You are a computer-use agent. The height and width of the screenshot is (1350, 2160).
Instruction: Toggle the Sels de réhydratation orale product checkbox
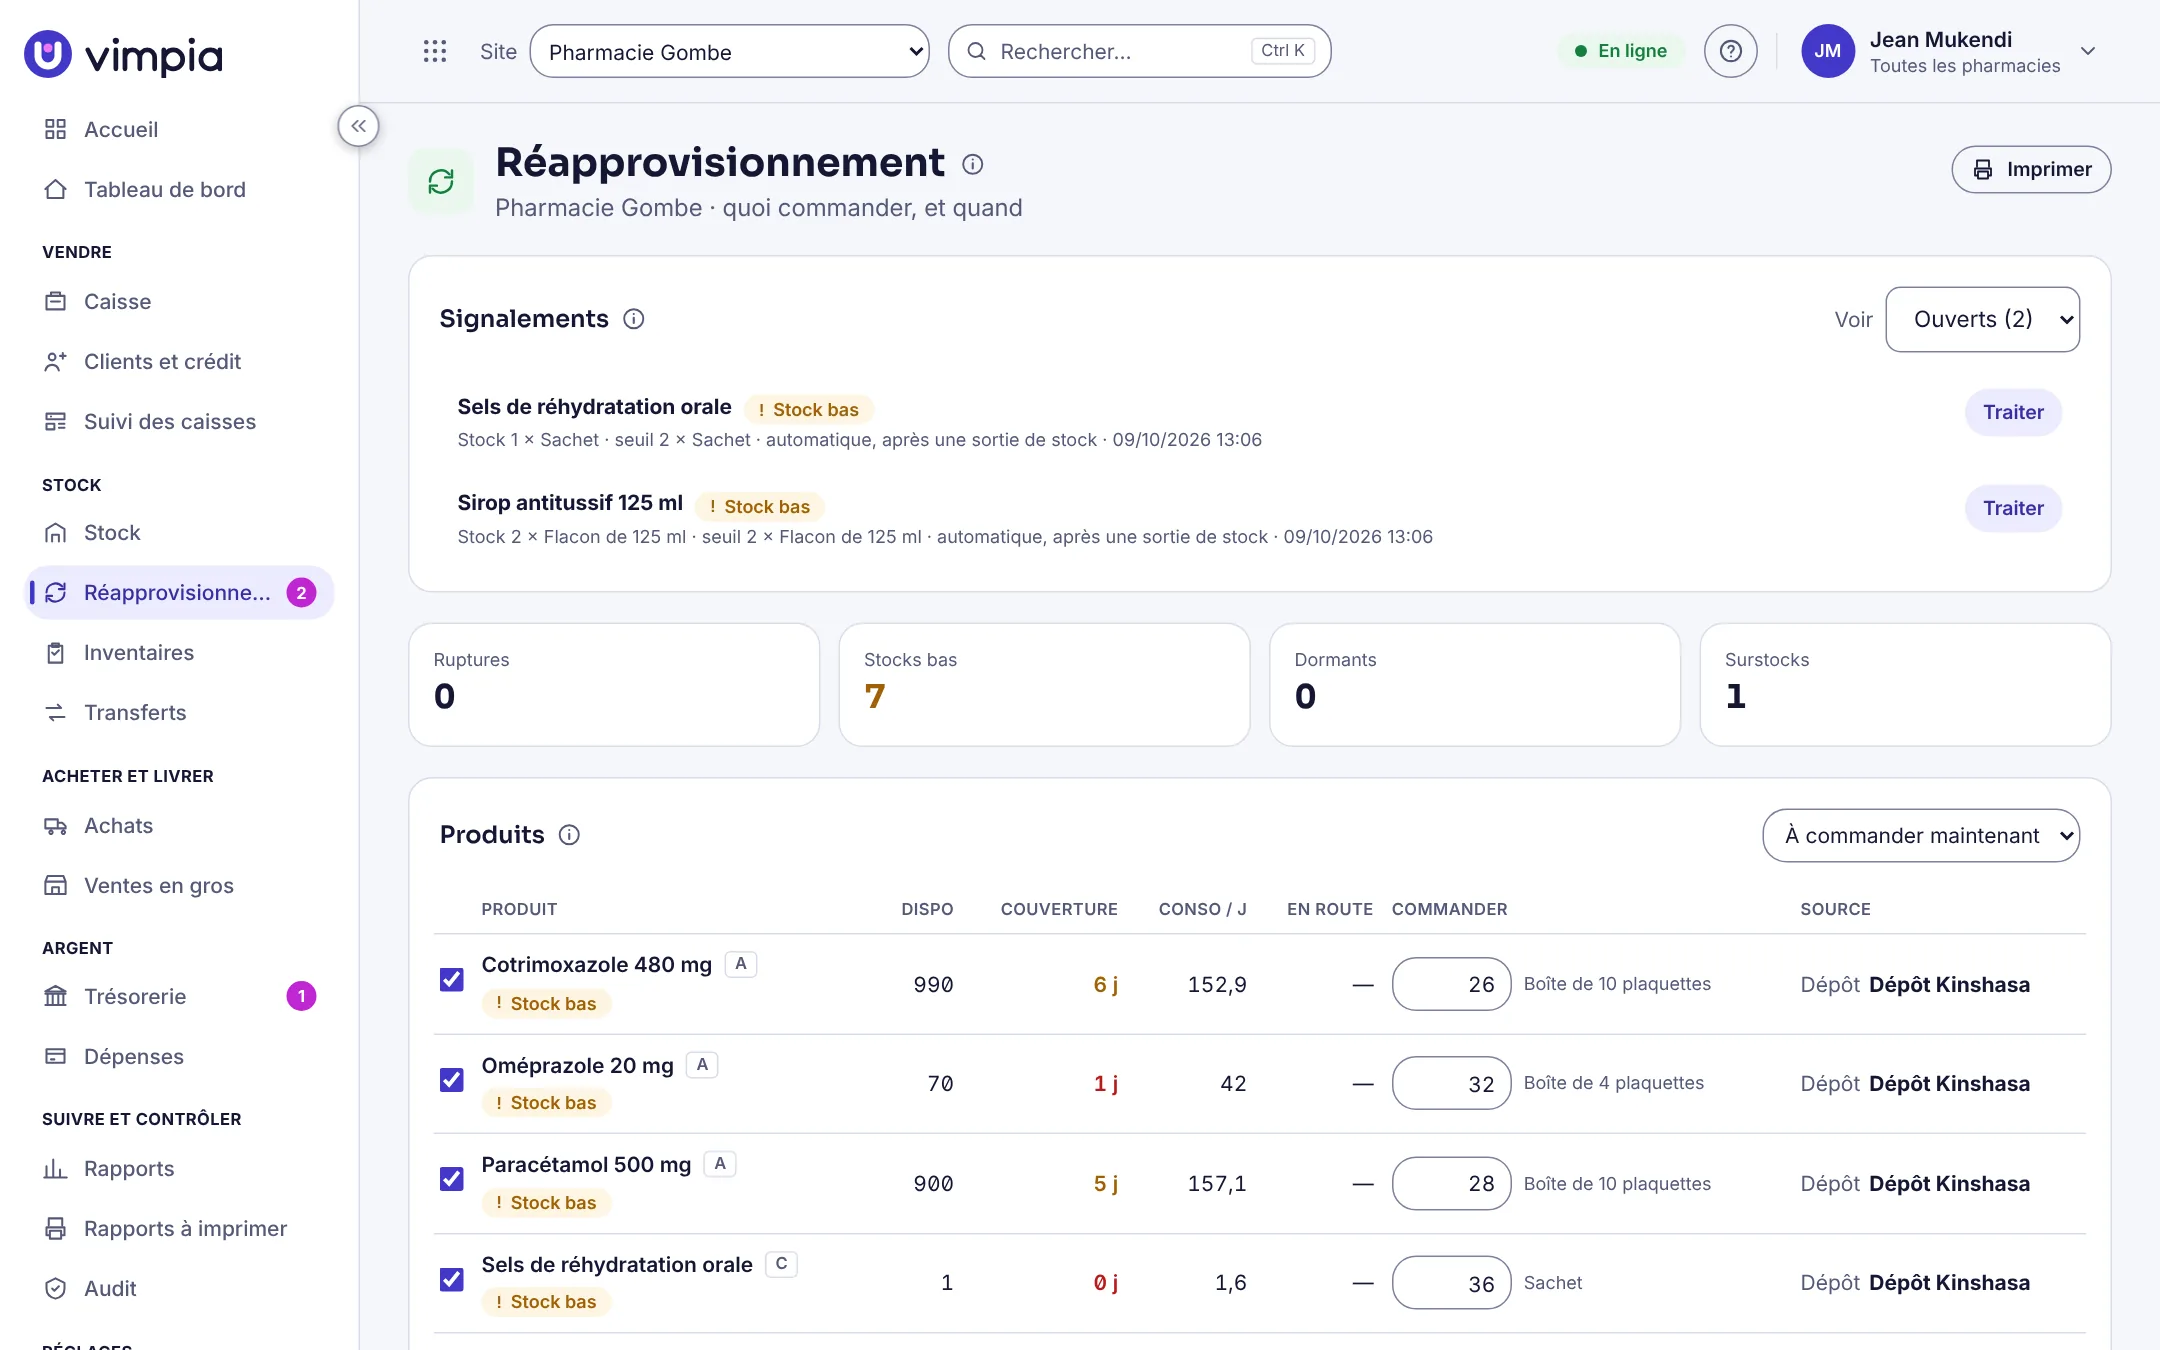point(452,1279)
